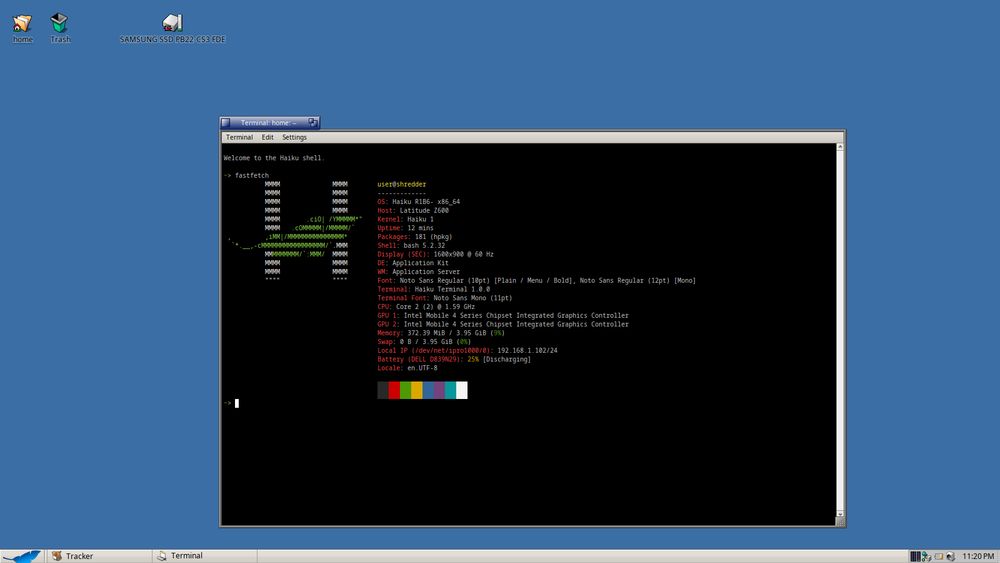Click the white color block in fastfetch palette
Viewport: 1000px width, 563px height.
pyautogui.click(x=462, y=390)
